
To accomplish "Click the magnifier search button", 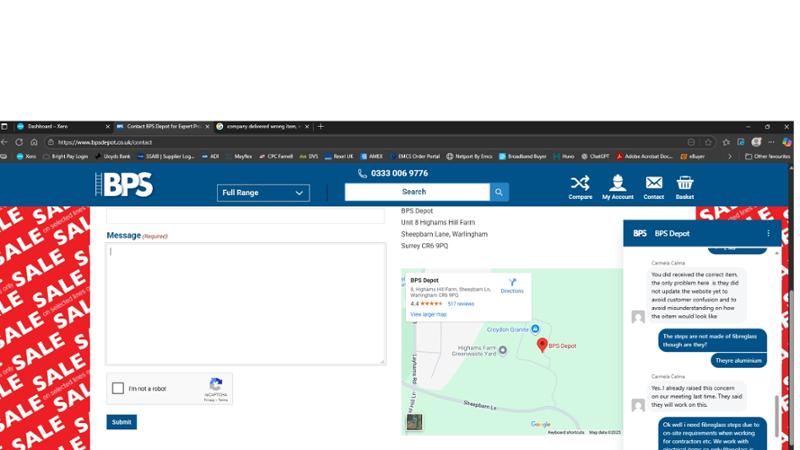I will 499,192.
